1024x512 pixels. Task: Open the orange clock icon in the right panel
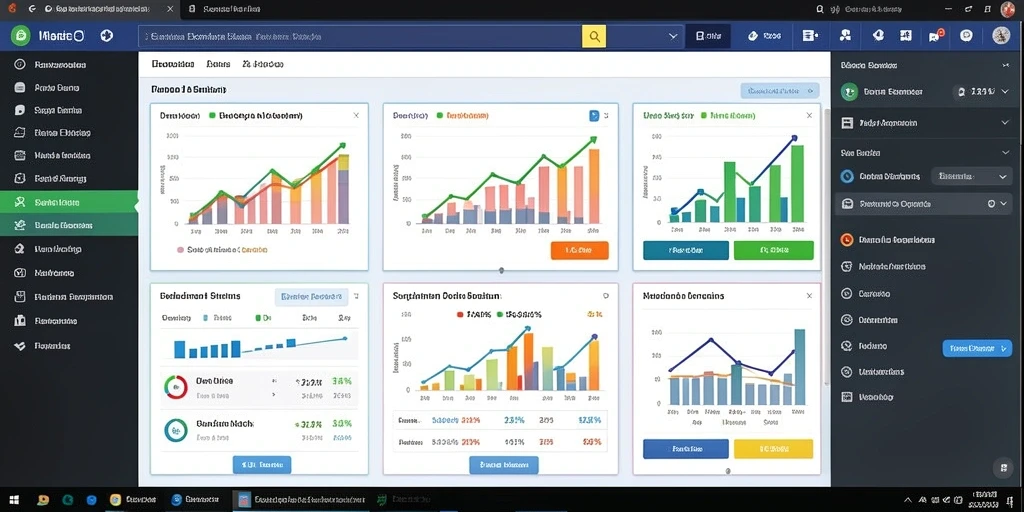tap(847, 240)
